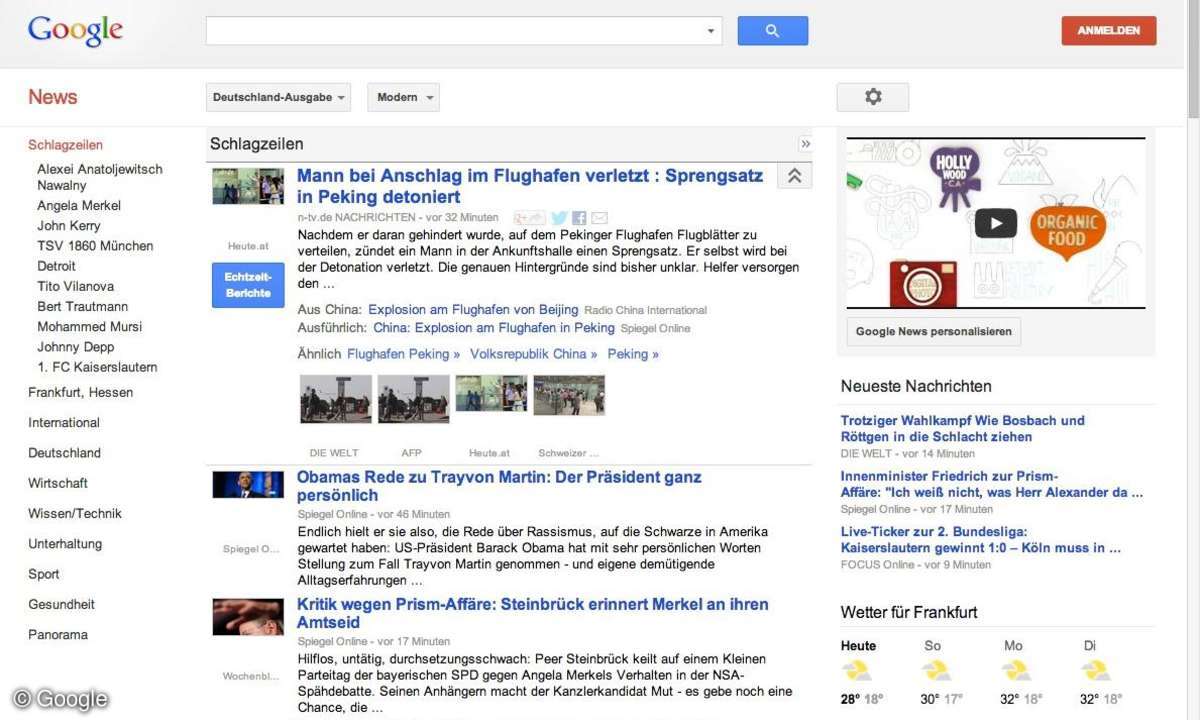The height and width of the screenshot is (720, 1200).
Task: Click related topic Peking »
Action: click(x=633, y=354)
